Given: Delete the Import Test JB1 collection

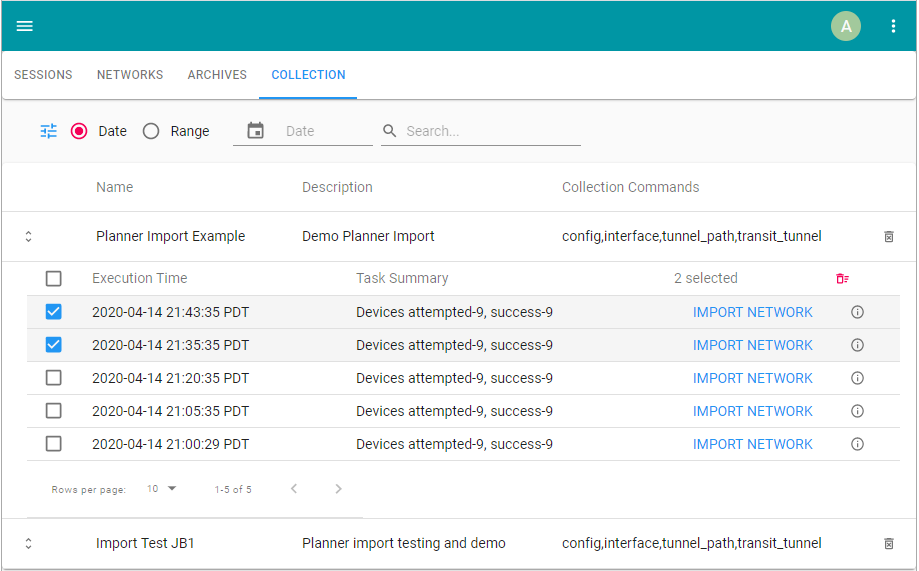Looking at the screenshot, I should [x=888, y=544].
